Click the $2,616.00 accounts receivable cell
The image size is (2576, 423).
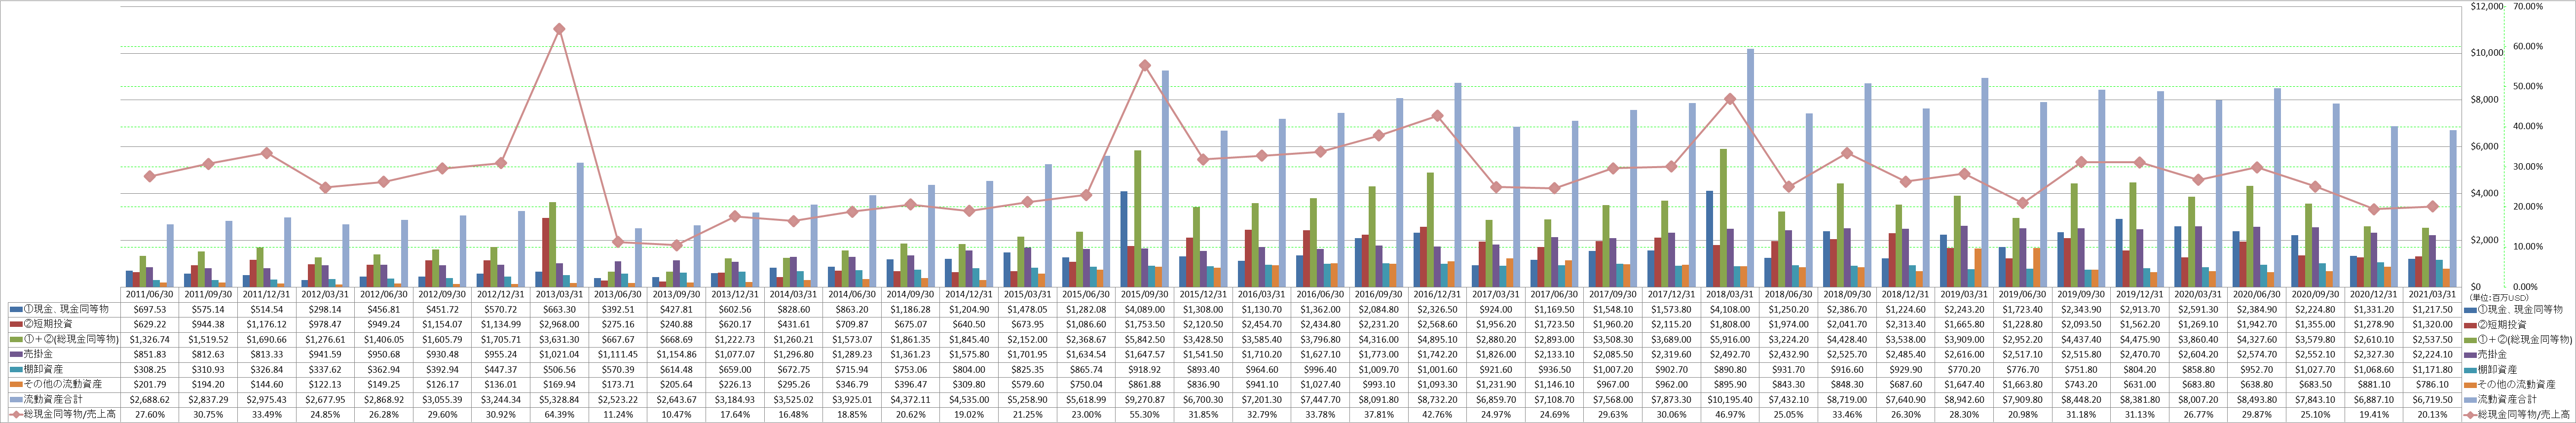(x=1965, y=355)
